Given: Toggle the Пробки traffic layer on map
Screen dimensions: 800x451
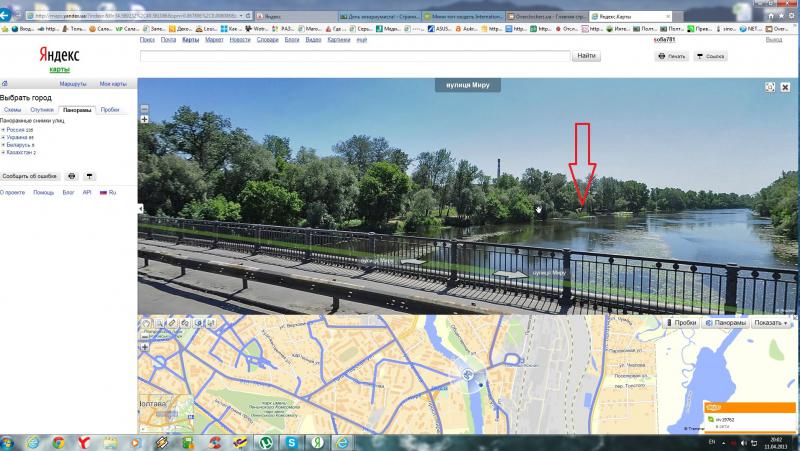Looking at the screenshot, I should coord(680,323).
